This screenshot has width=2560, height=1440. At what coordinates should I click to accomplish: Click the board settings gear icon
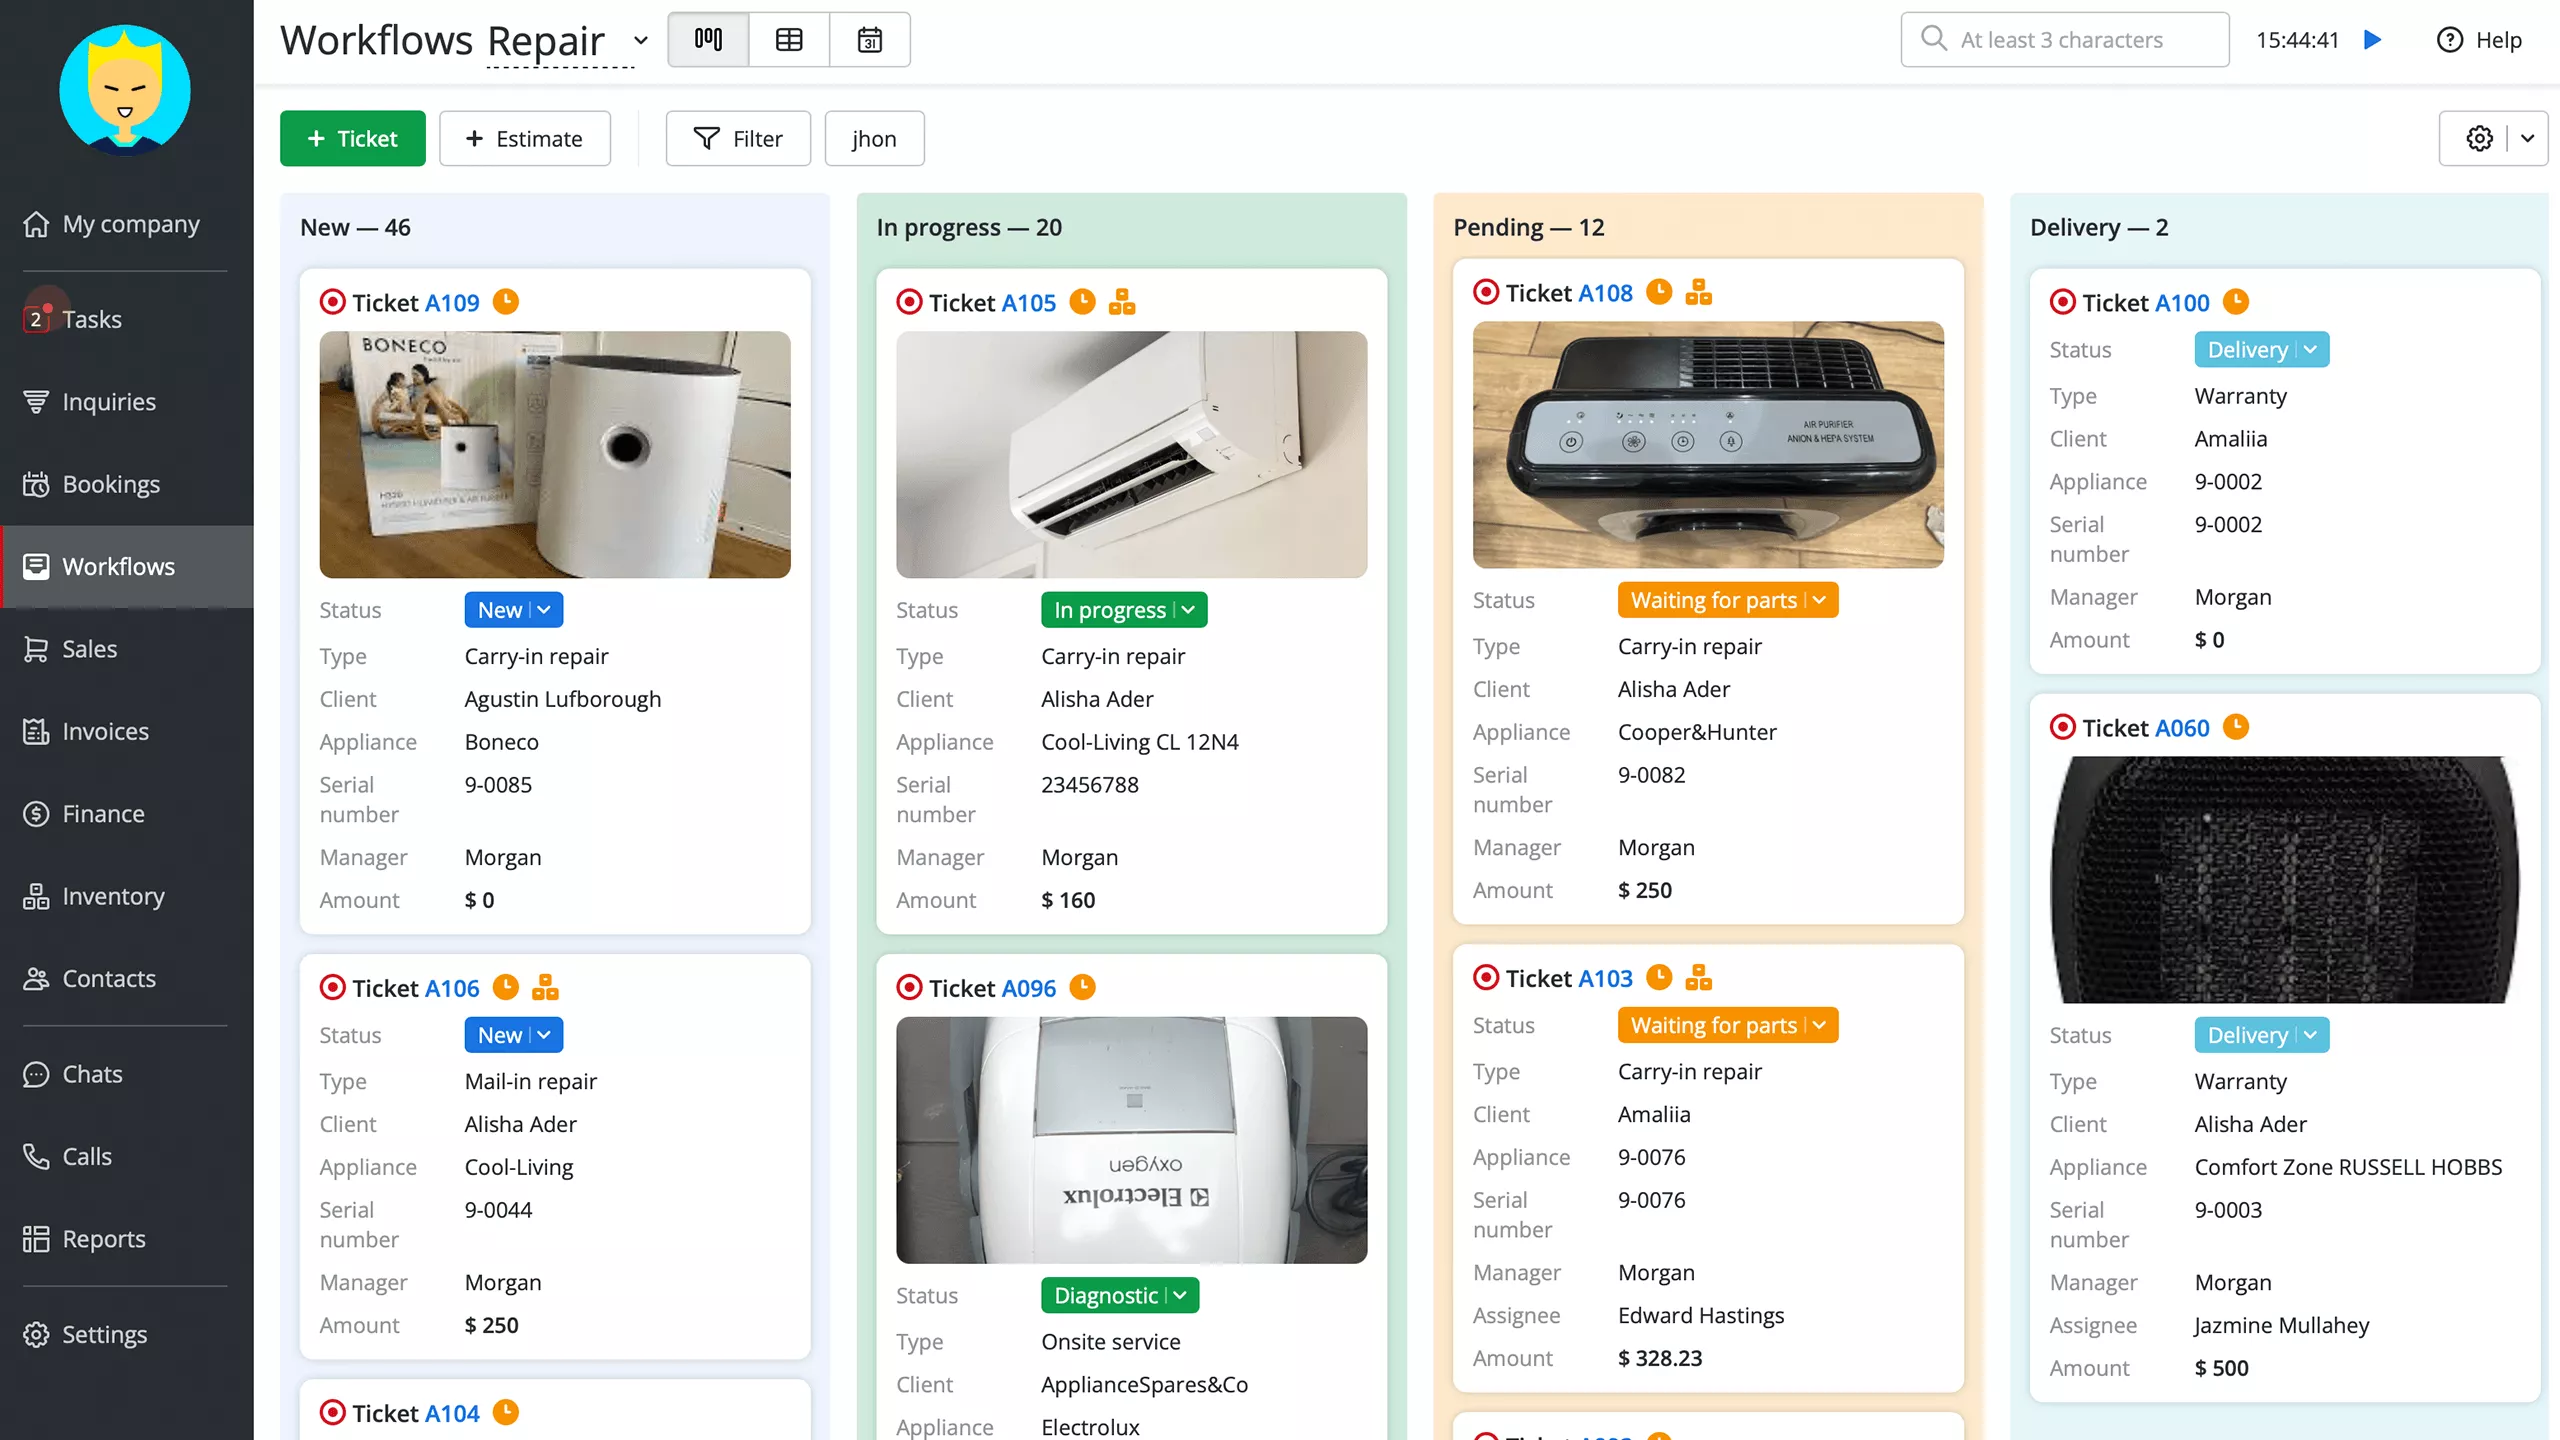(x=2479, y=138)
